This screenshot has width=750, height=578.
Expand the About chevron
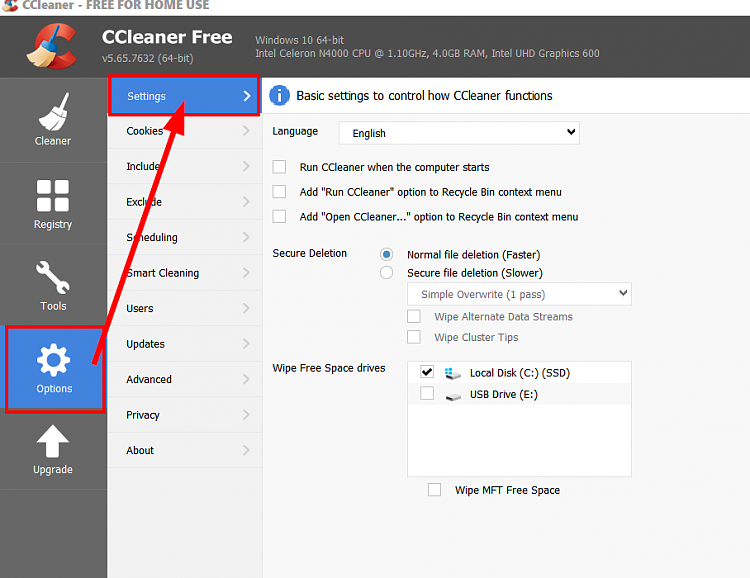click(246, 450)
